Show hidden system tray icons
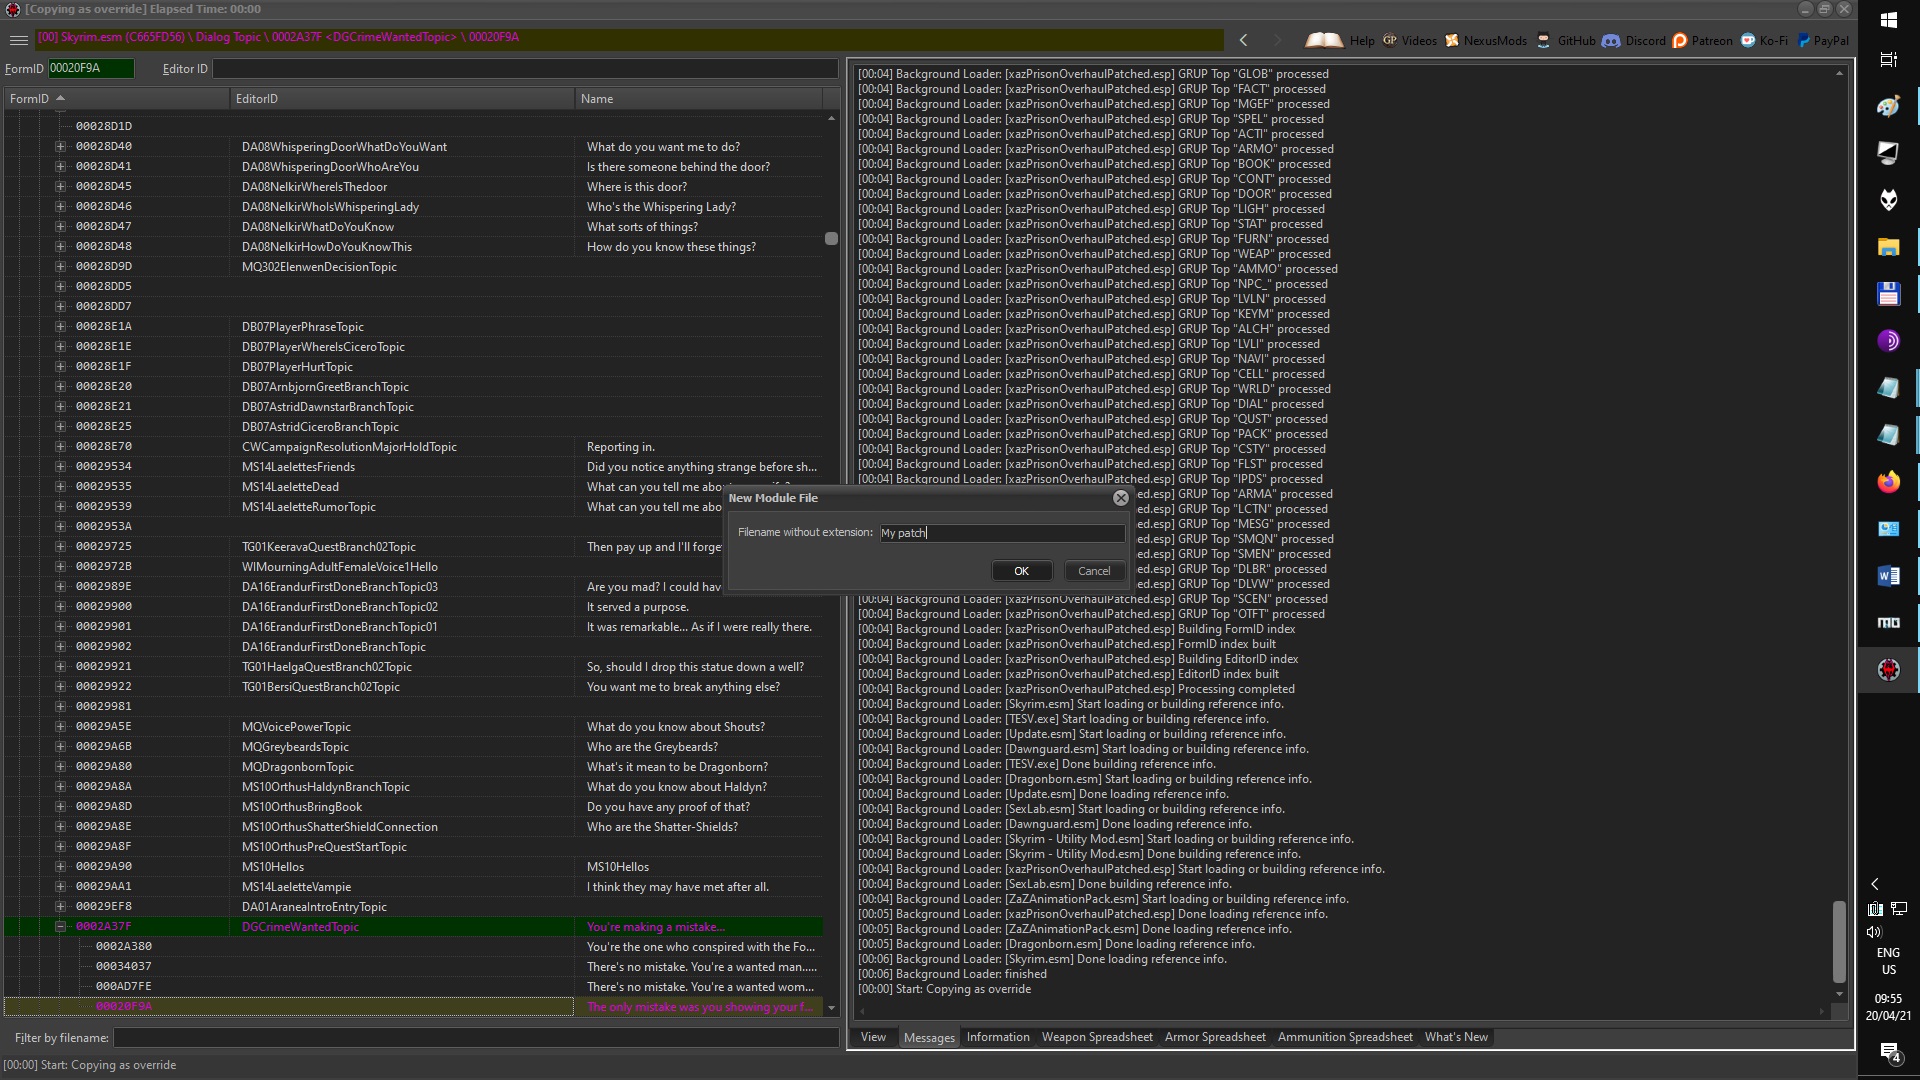The image size is (1920, 1080). (1875, 884)
